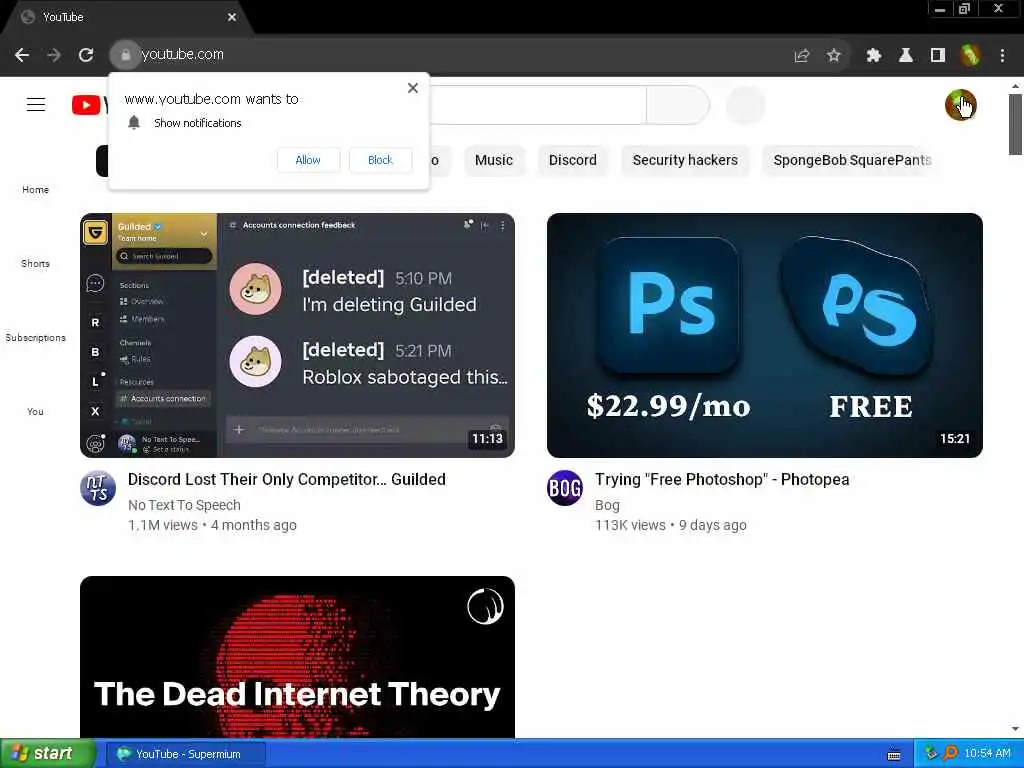Open the No Text To Speech channel avatar

pos(98,488)
